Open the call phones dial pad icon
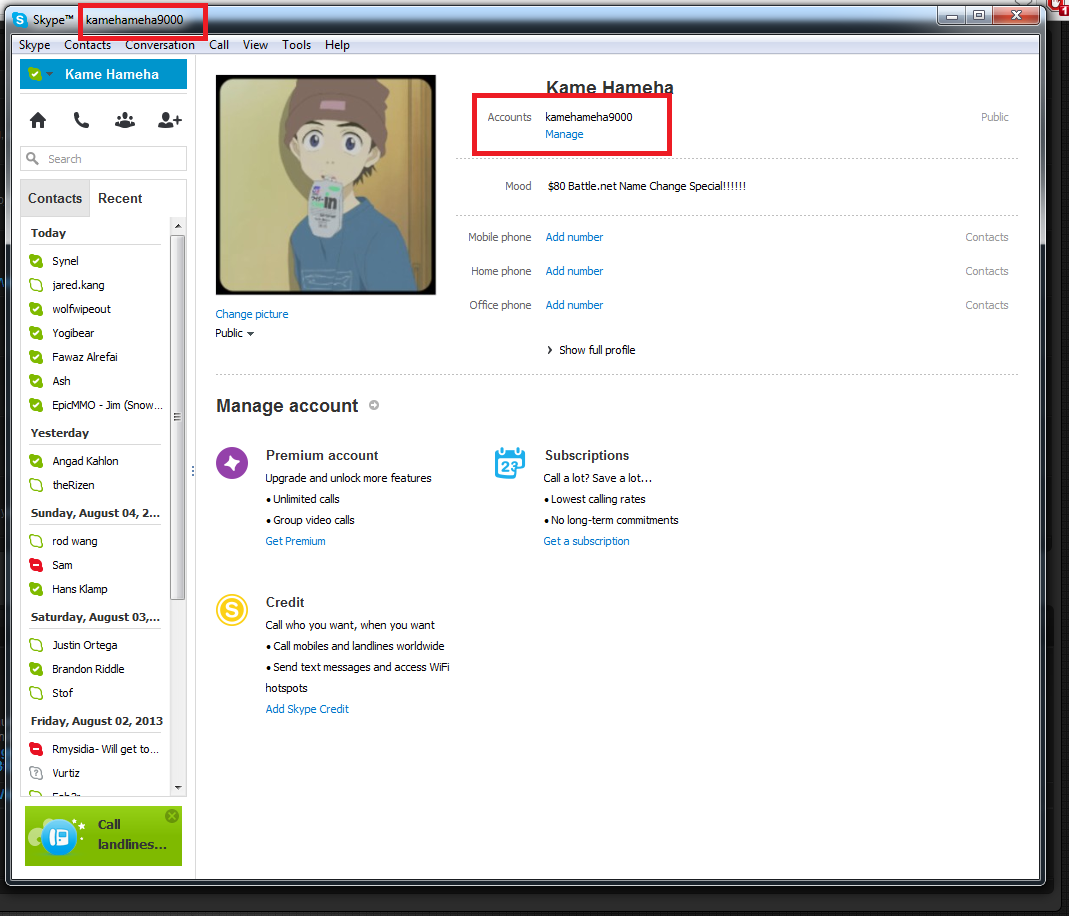Screen dimensions: 1069x916 [81, 121]
